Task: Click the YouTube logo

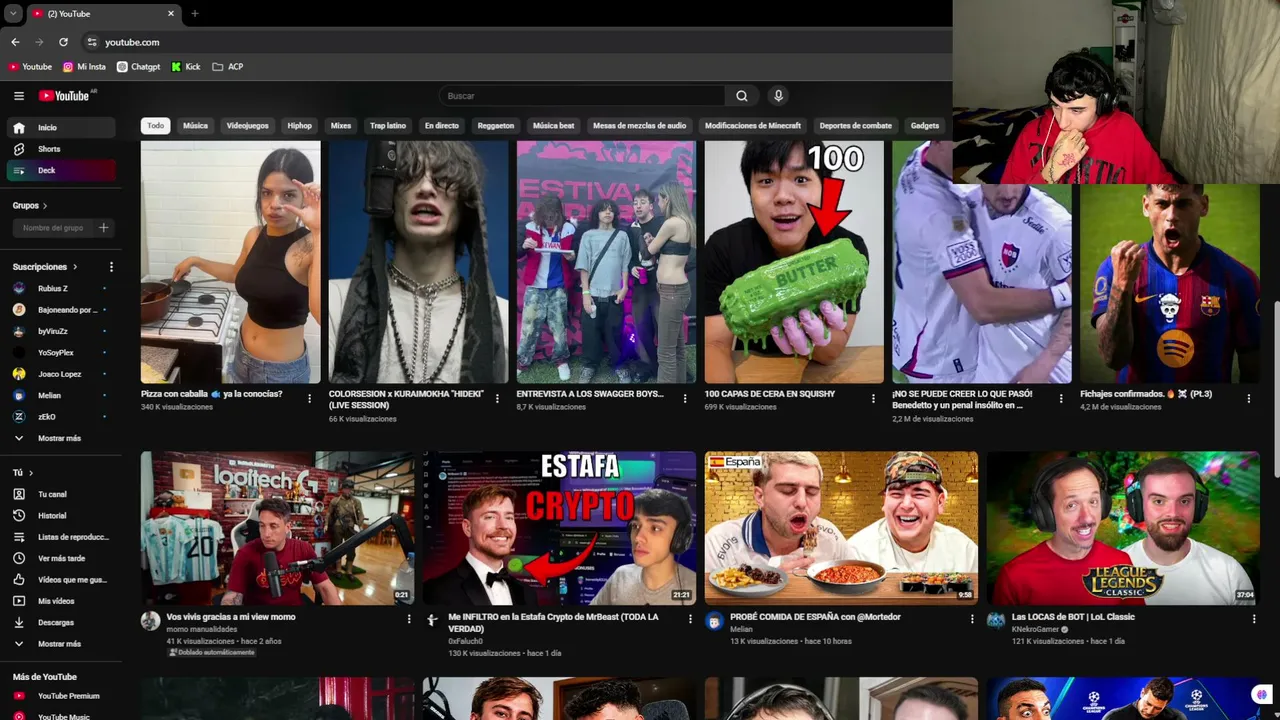Action: (66, 96)
